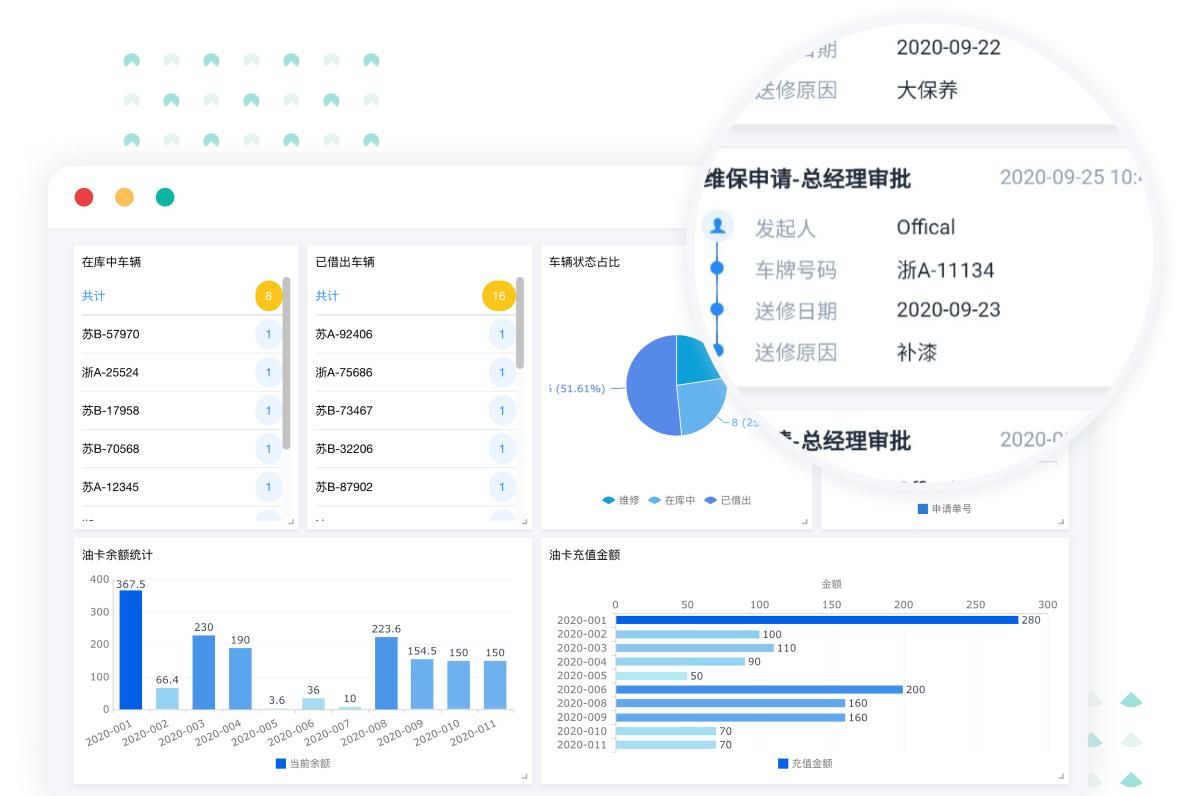Click the 2020-003 balance bar labeled 230
The image size is (1202, 796).
(204, 672)
